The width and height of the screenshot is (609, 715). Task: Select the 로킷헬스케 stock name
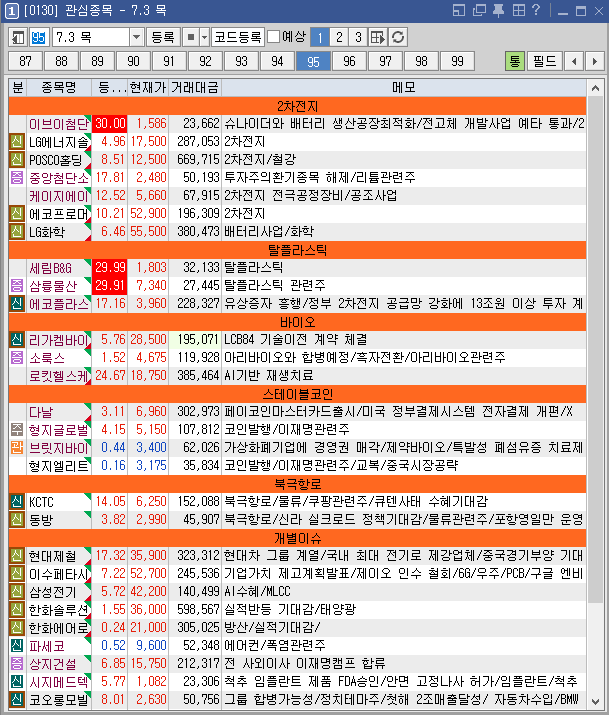pyautogui.click(x=59, y=376)
